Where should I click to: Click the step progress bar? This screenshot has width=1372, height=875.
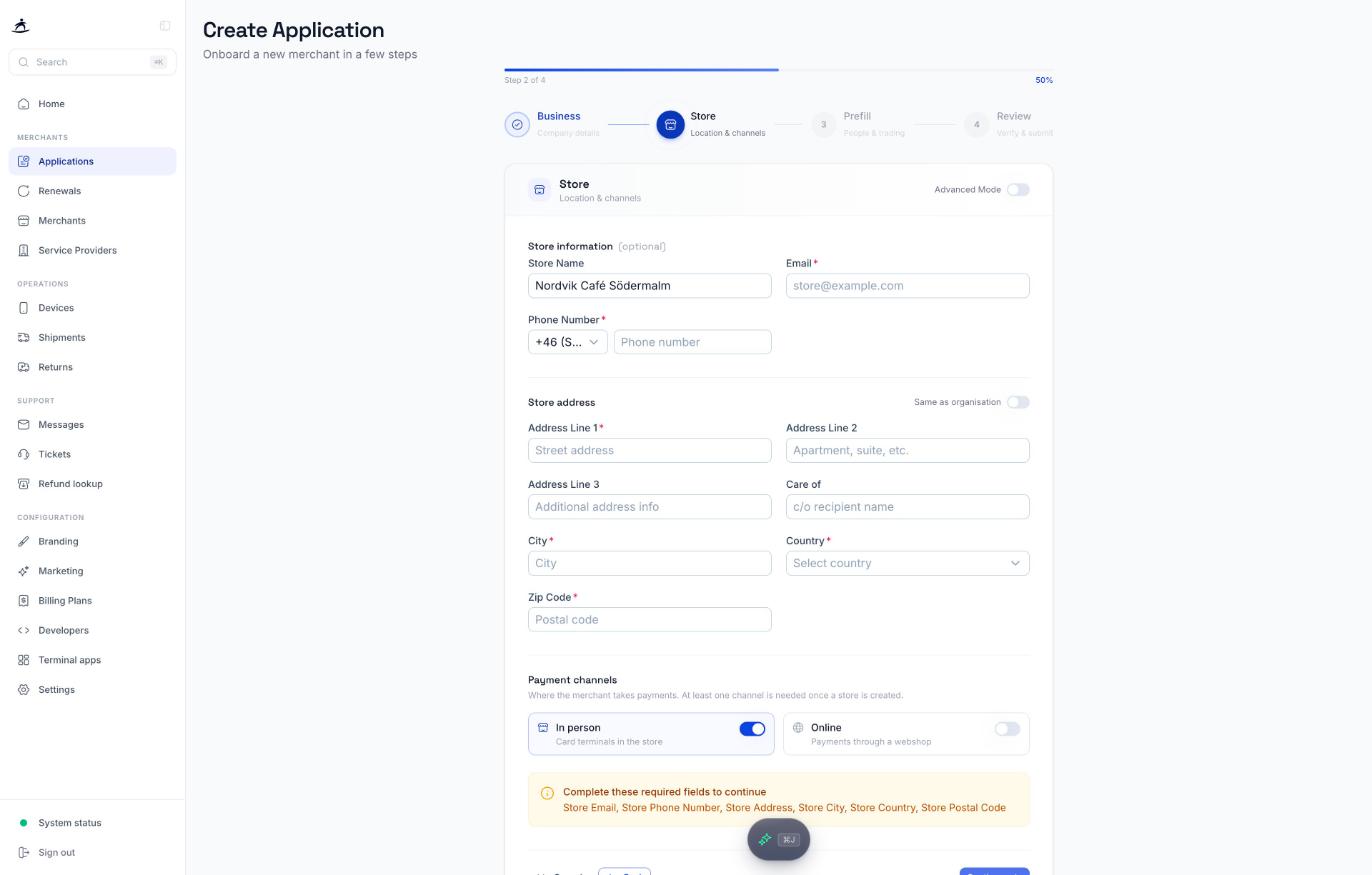779,70
